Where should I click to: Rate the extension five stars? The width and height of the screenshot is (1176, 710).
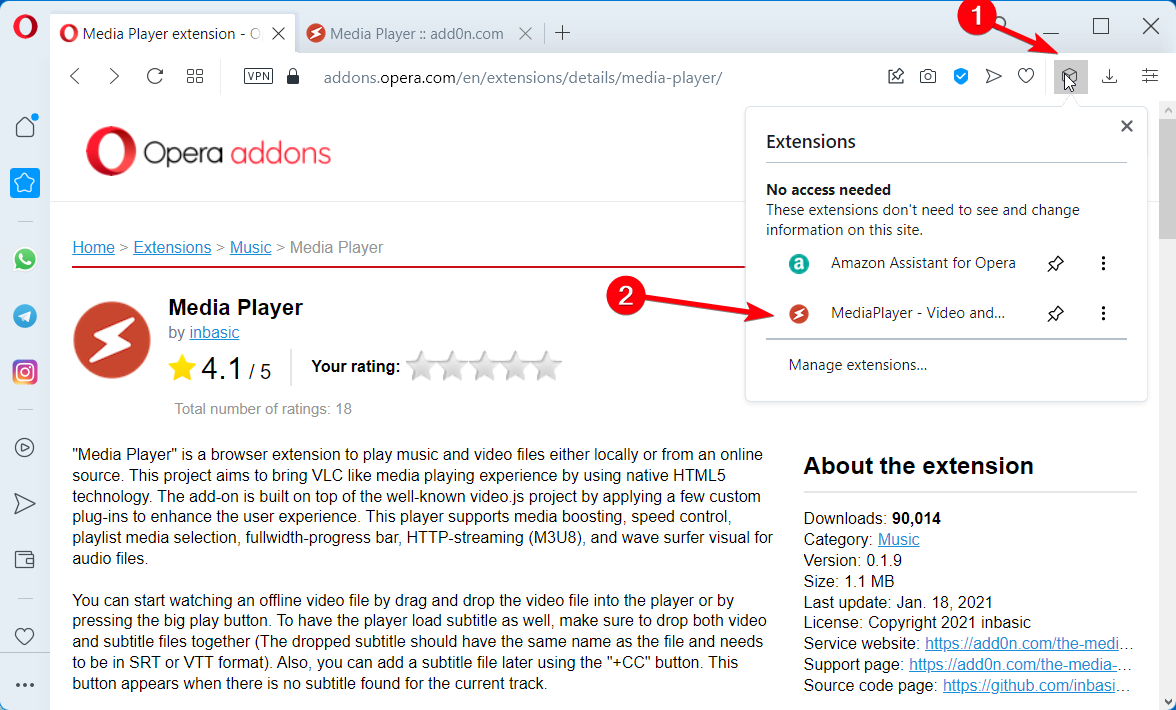(548, 367)
